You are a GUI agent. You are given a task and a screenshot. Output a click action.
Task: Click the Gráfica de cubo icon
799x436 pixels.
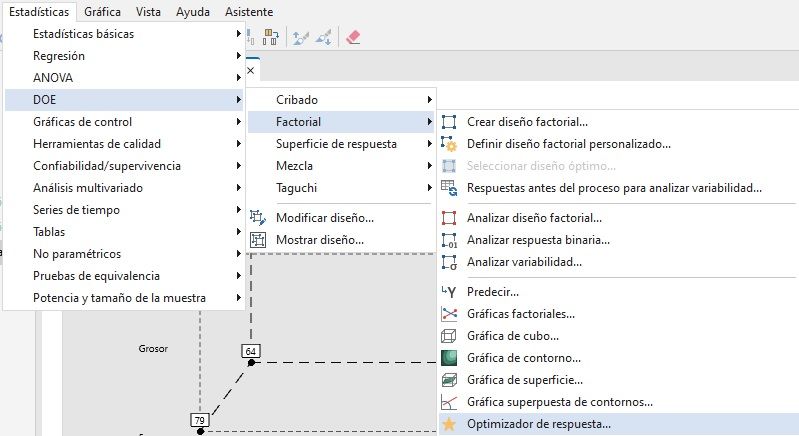pyautogui.click(x=449, y=336)
